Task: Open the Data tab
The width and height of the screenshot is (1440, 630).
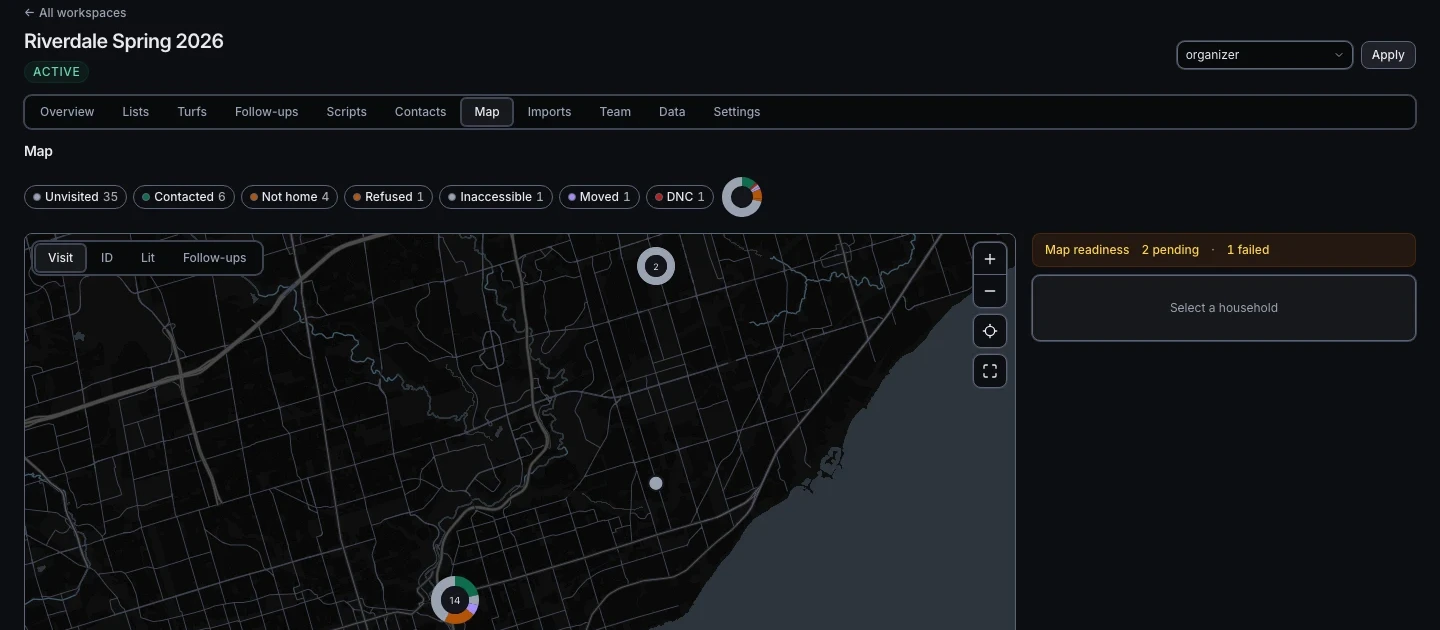Action: [672, 112]
